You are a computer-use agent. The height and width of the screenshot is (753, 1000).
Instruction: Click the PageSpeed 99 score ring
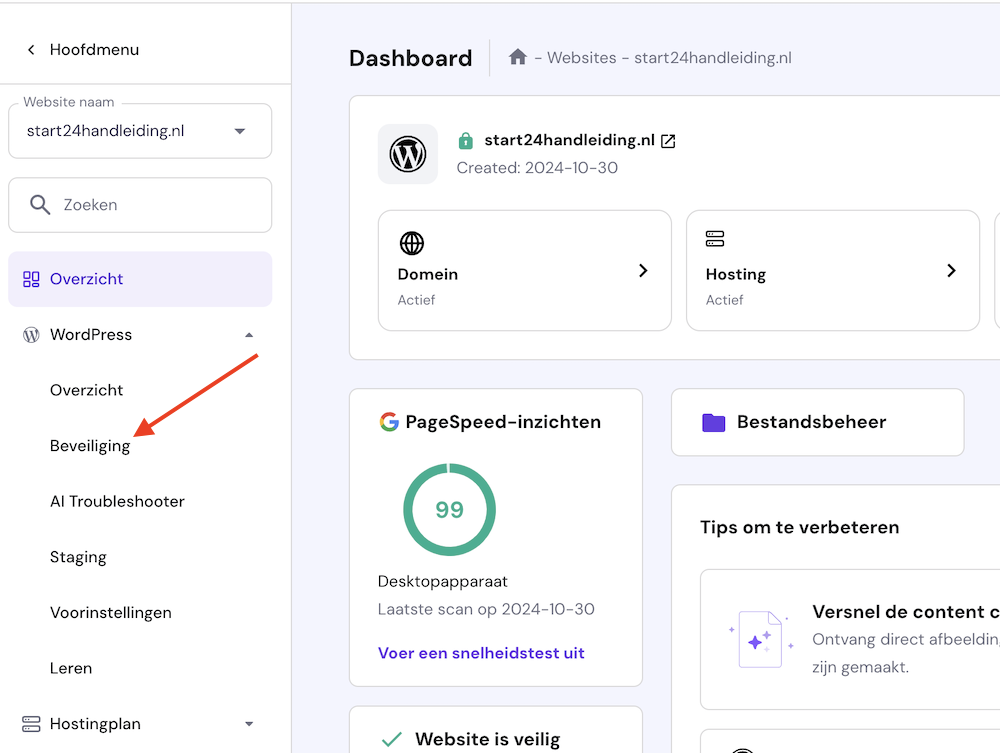(x=449, y=510)
